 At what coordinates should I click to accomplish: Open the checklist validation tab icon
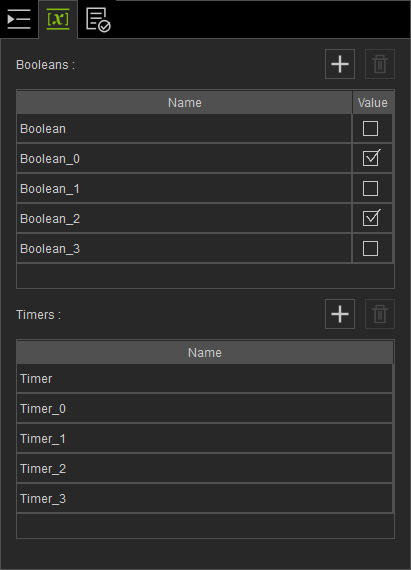[x=98, y=19]
